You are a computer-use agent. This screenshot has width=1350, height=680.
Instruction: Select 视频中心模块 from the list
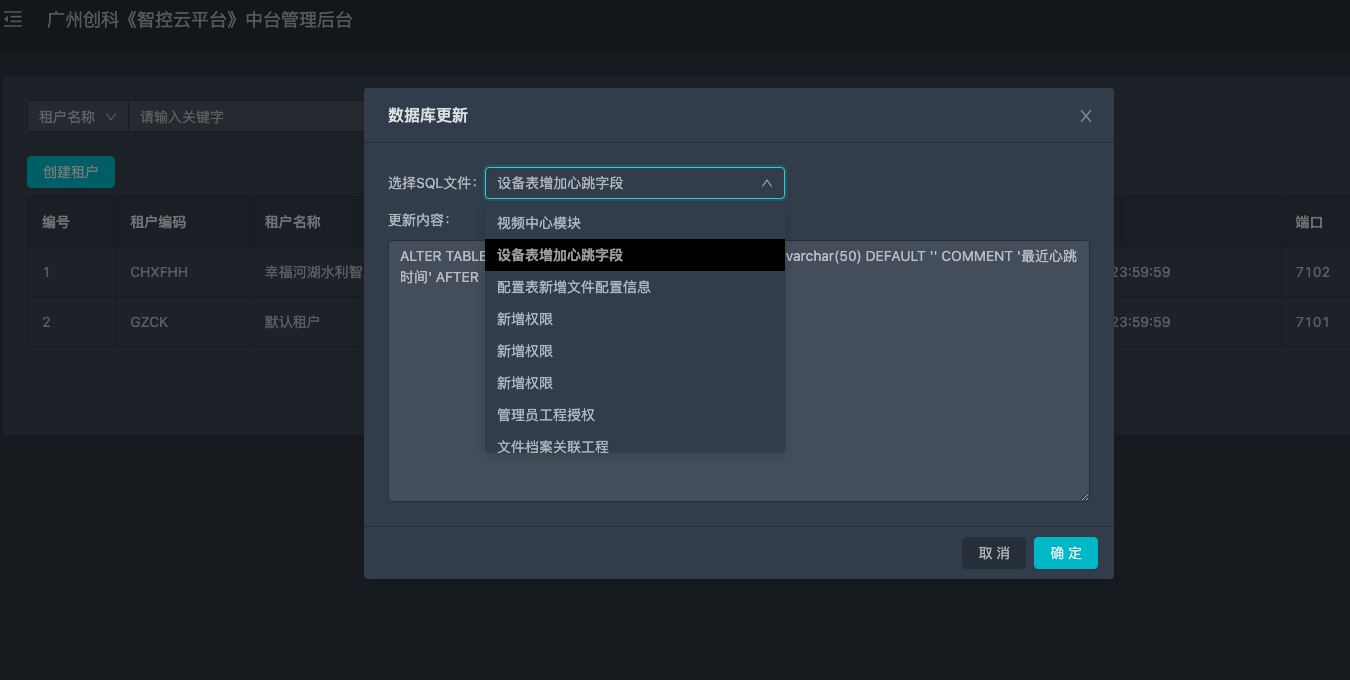(540, 222)
